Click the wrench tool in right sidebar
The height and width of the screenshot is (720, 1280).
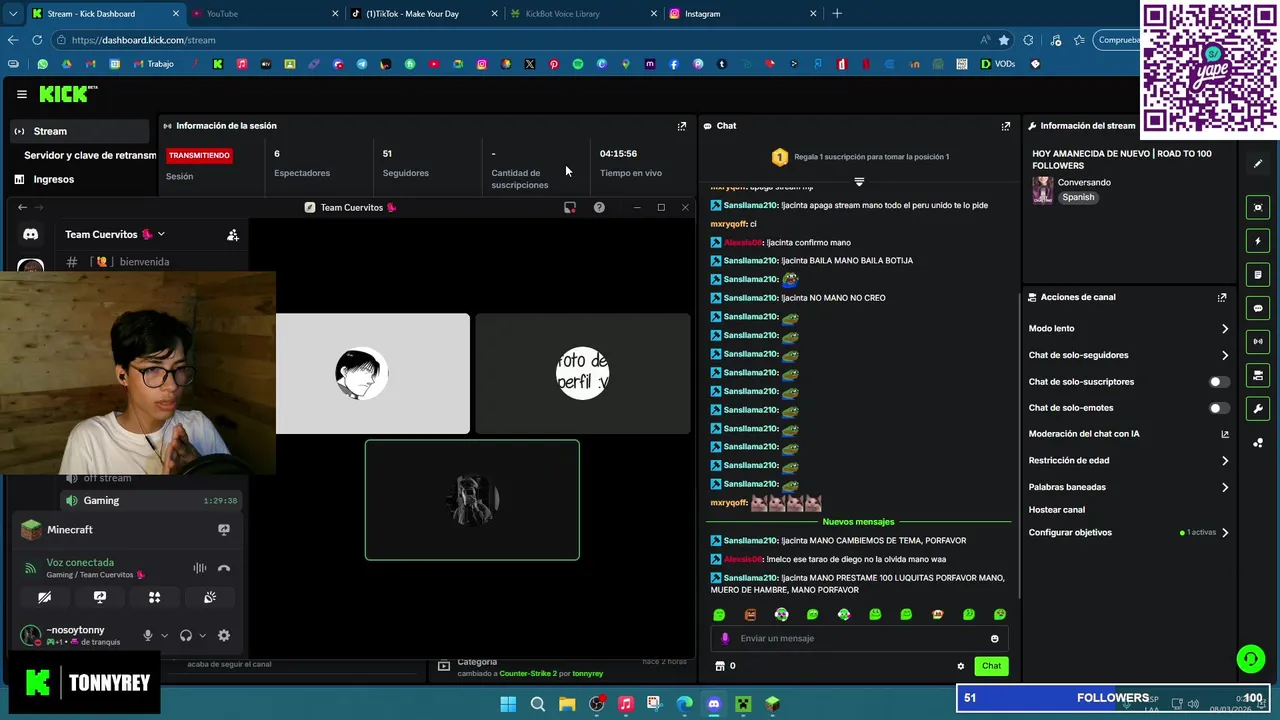tap(1258, 408)
